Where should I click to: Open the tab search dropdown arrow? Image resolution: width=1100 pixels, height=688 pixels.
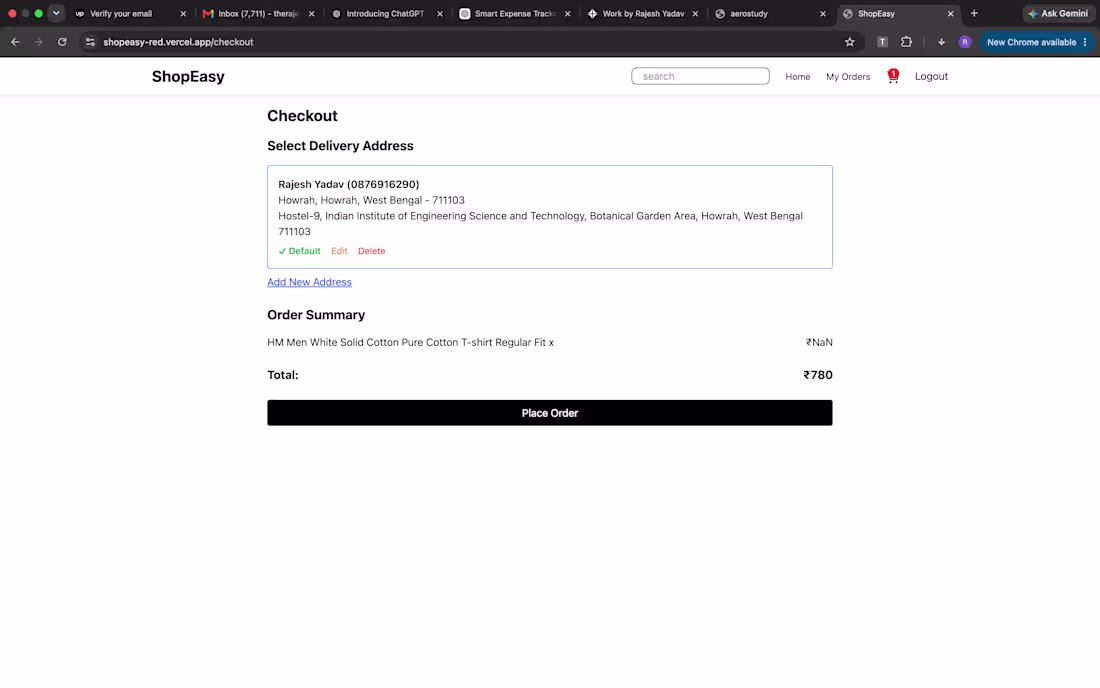(56, 13)
